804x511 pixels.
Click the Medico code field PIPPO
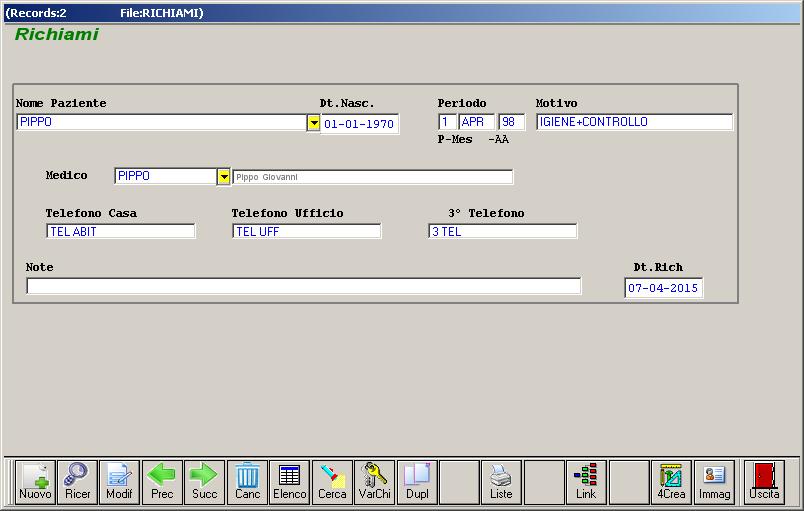tap(166, 176)
